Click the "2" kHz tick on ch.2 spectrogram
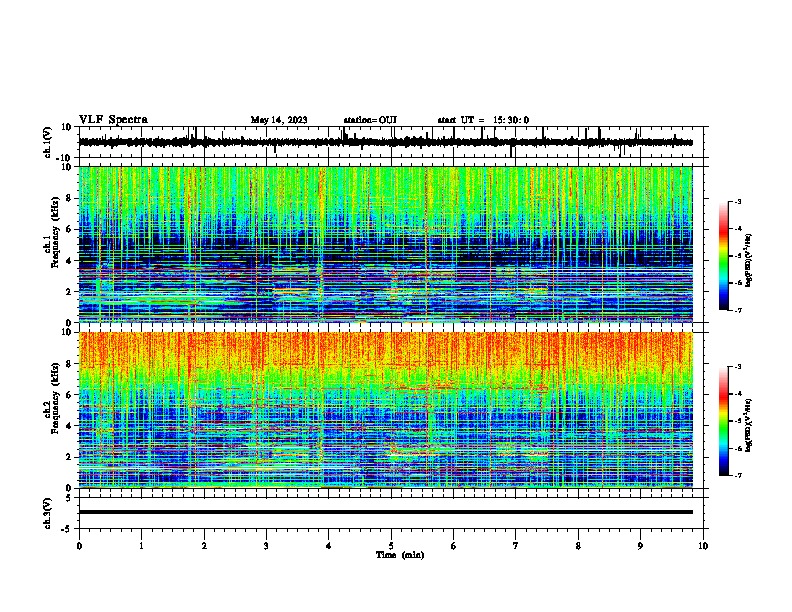 point(69,457)
